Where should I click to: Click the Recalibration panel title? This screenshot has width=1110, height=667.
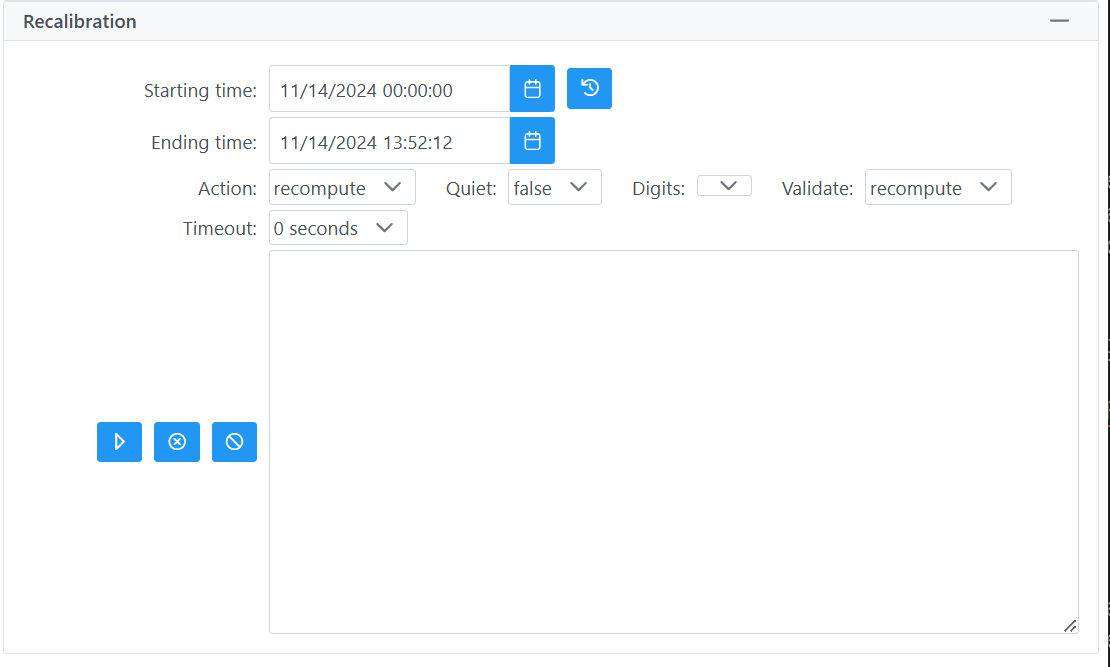coord(80,21)
